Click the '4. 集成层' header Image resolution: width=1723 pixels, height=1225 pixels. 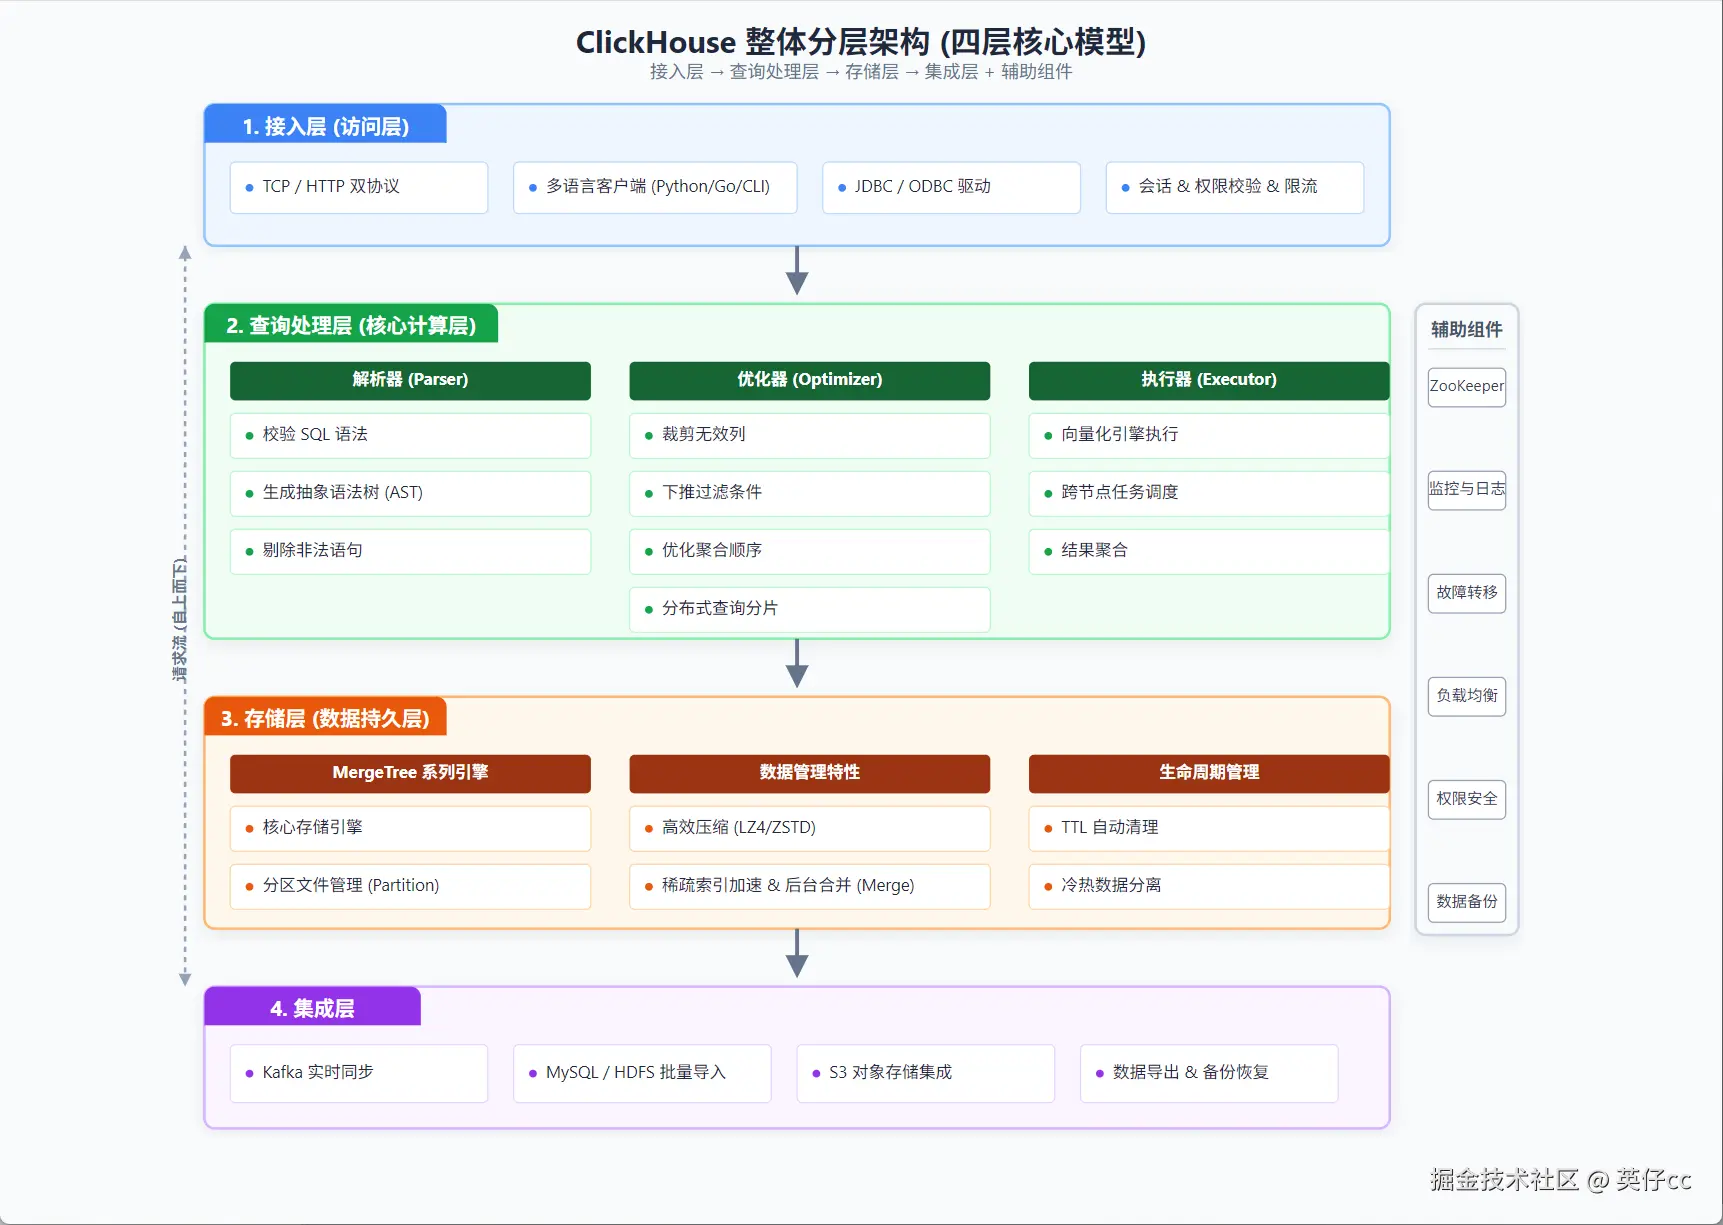[x=312, y=1008]
